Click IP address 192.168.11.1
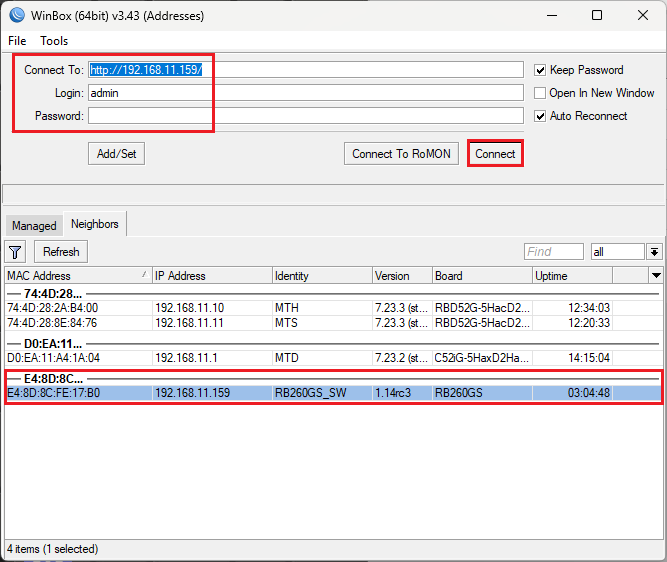Screen dimensions: 667x562 point(186,358)
